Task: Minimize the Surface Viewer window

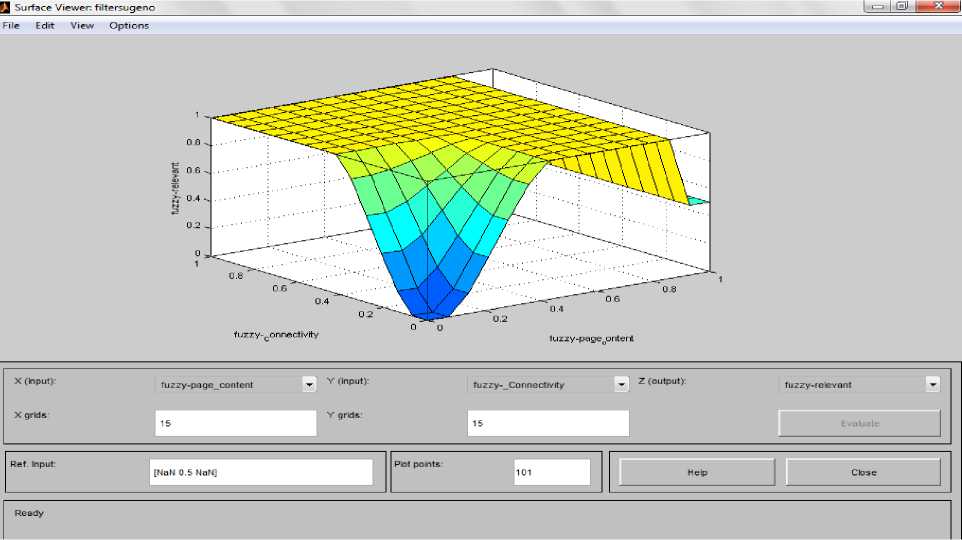Action: [878, 6]
